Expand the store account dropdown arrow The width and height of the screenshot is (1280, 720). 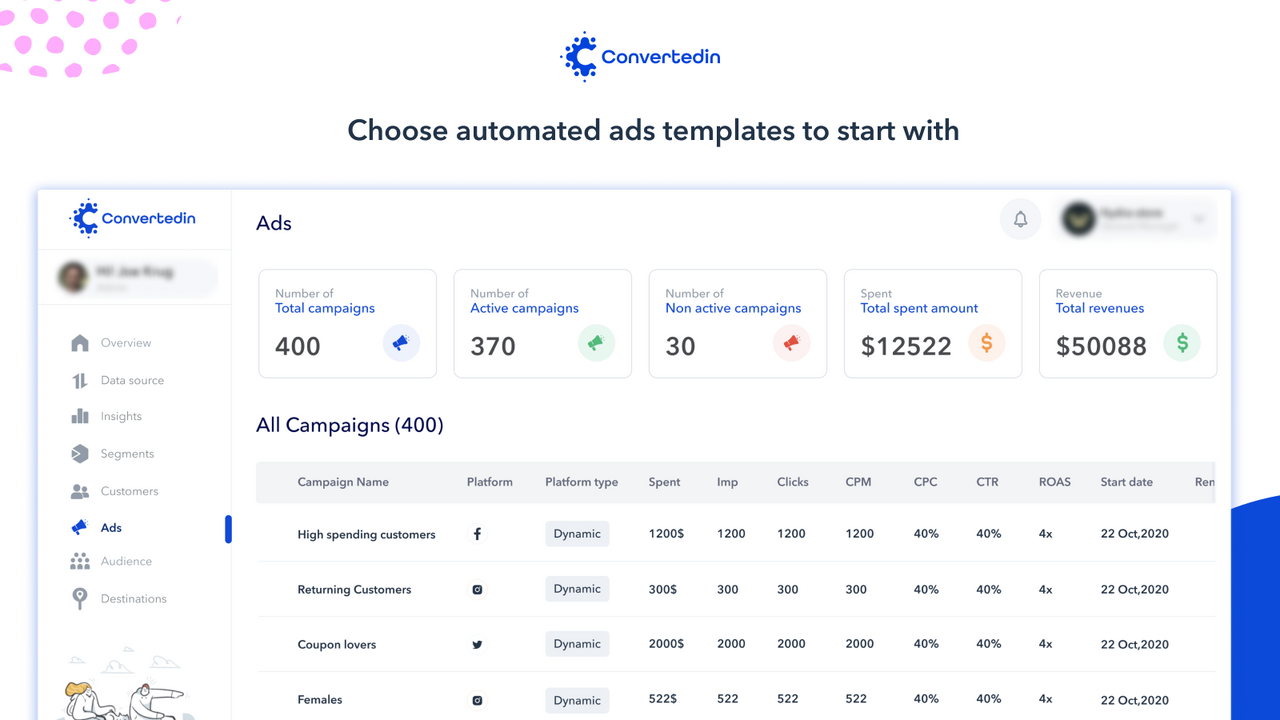click(1199, 219)
